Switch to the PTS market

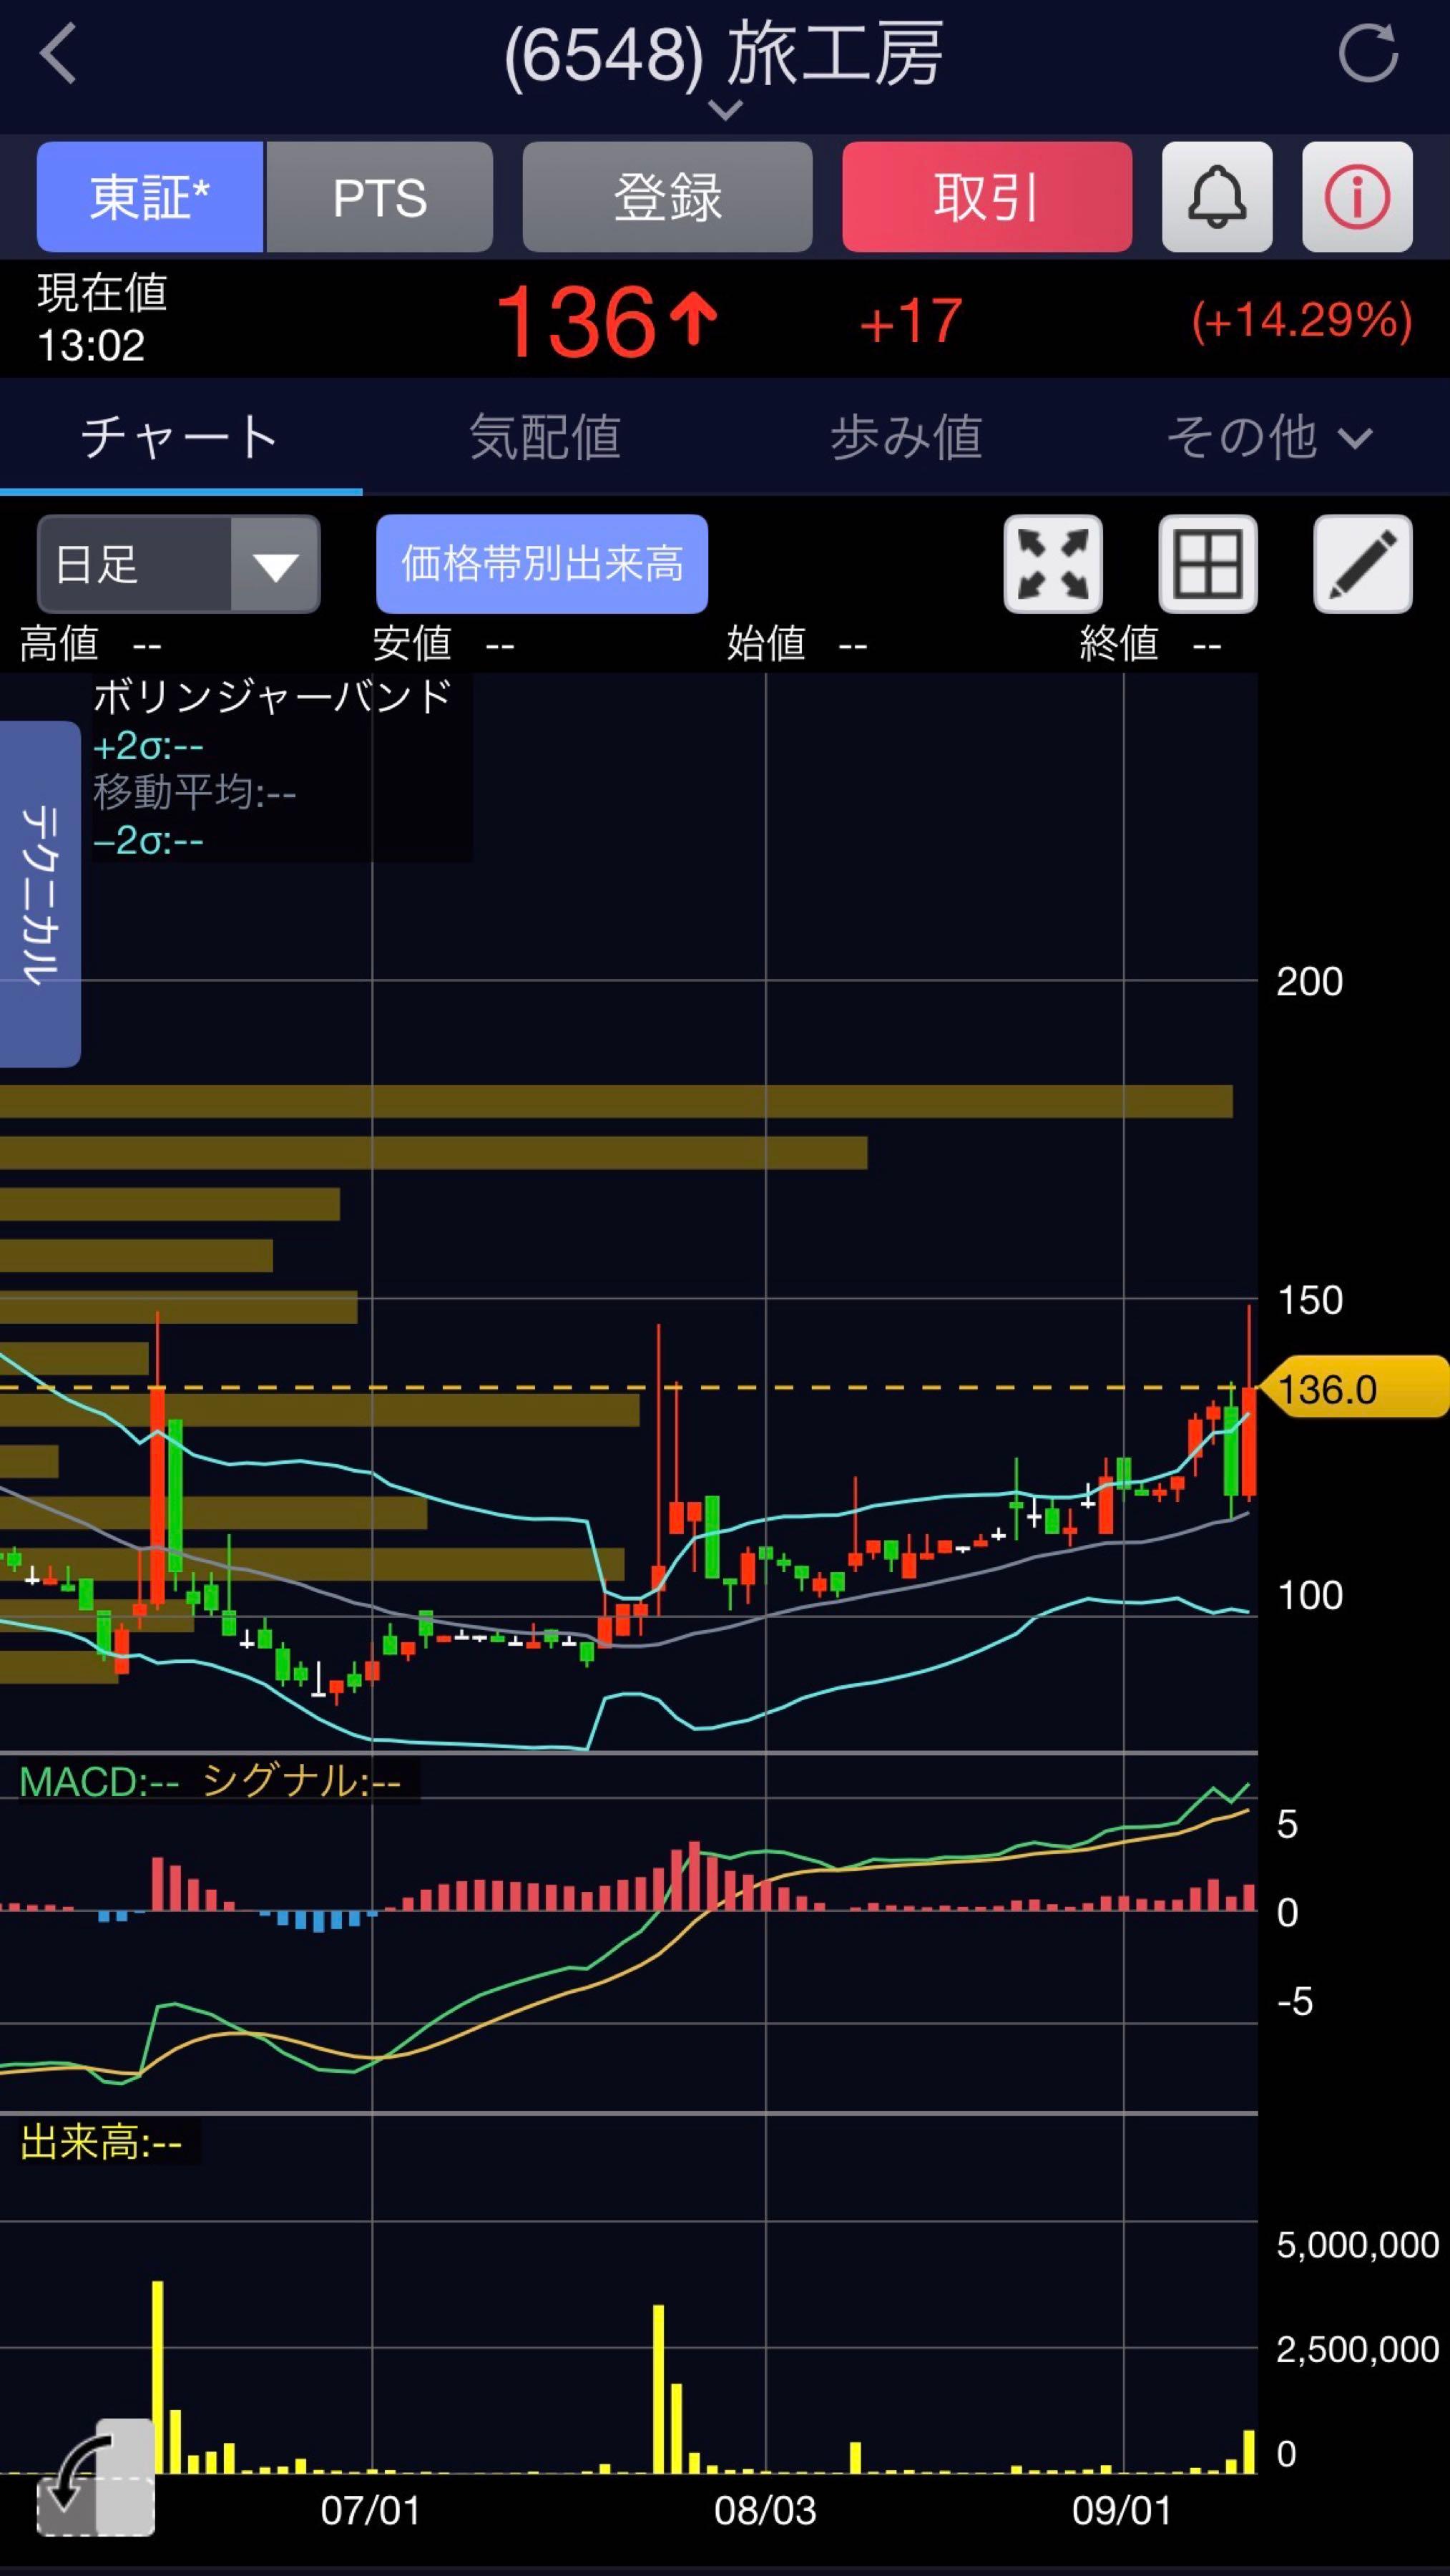pos(380,197)
